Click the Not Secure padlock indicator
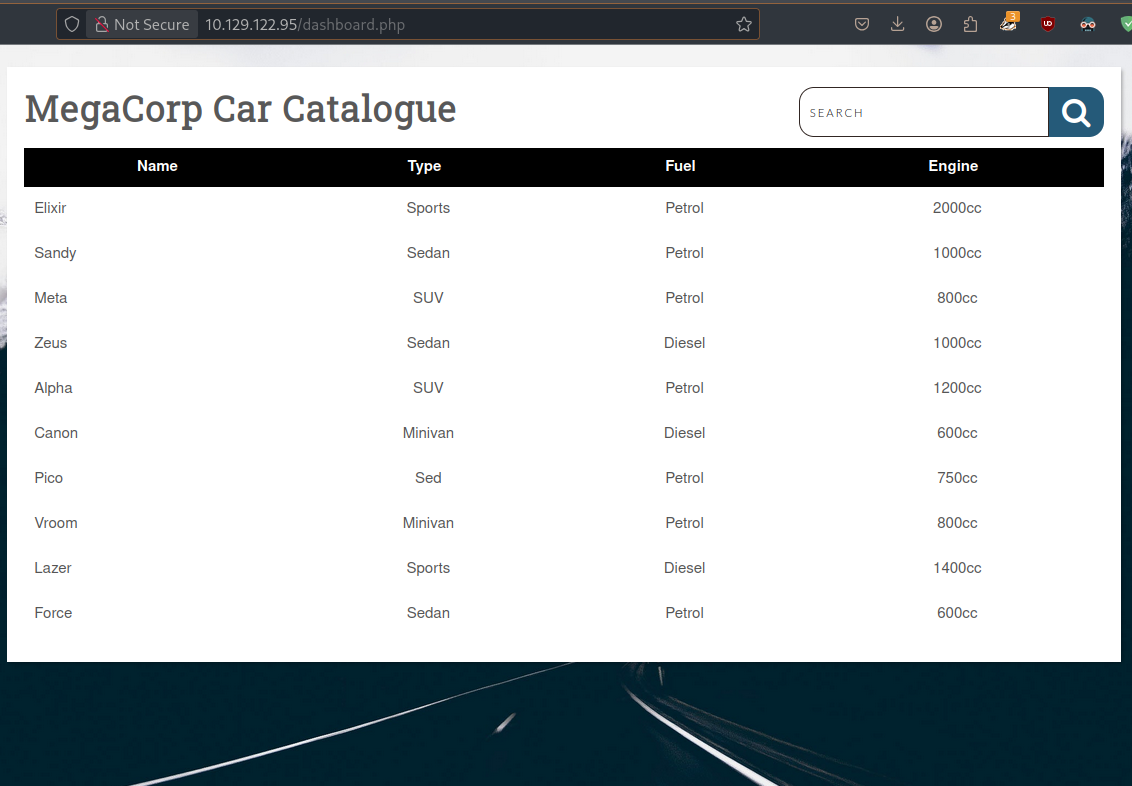 click(142, 24)
